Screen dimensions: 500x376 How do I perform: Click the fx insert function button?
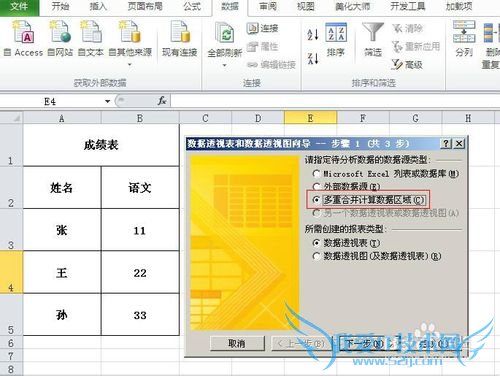[x=162, y=101]
